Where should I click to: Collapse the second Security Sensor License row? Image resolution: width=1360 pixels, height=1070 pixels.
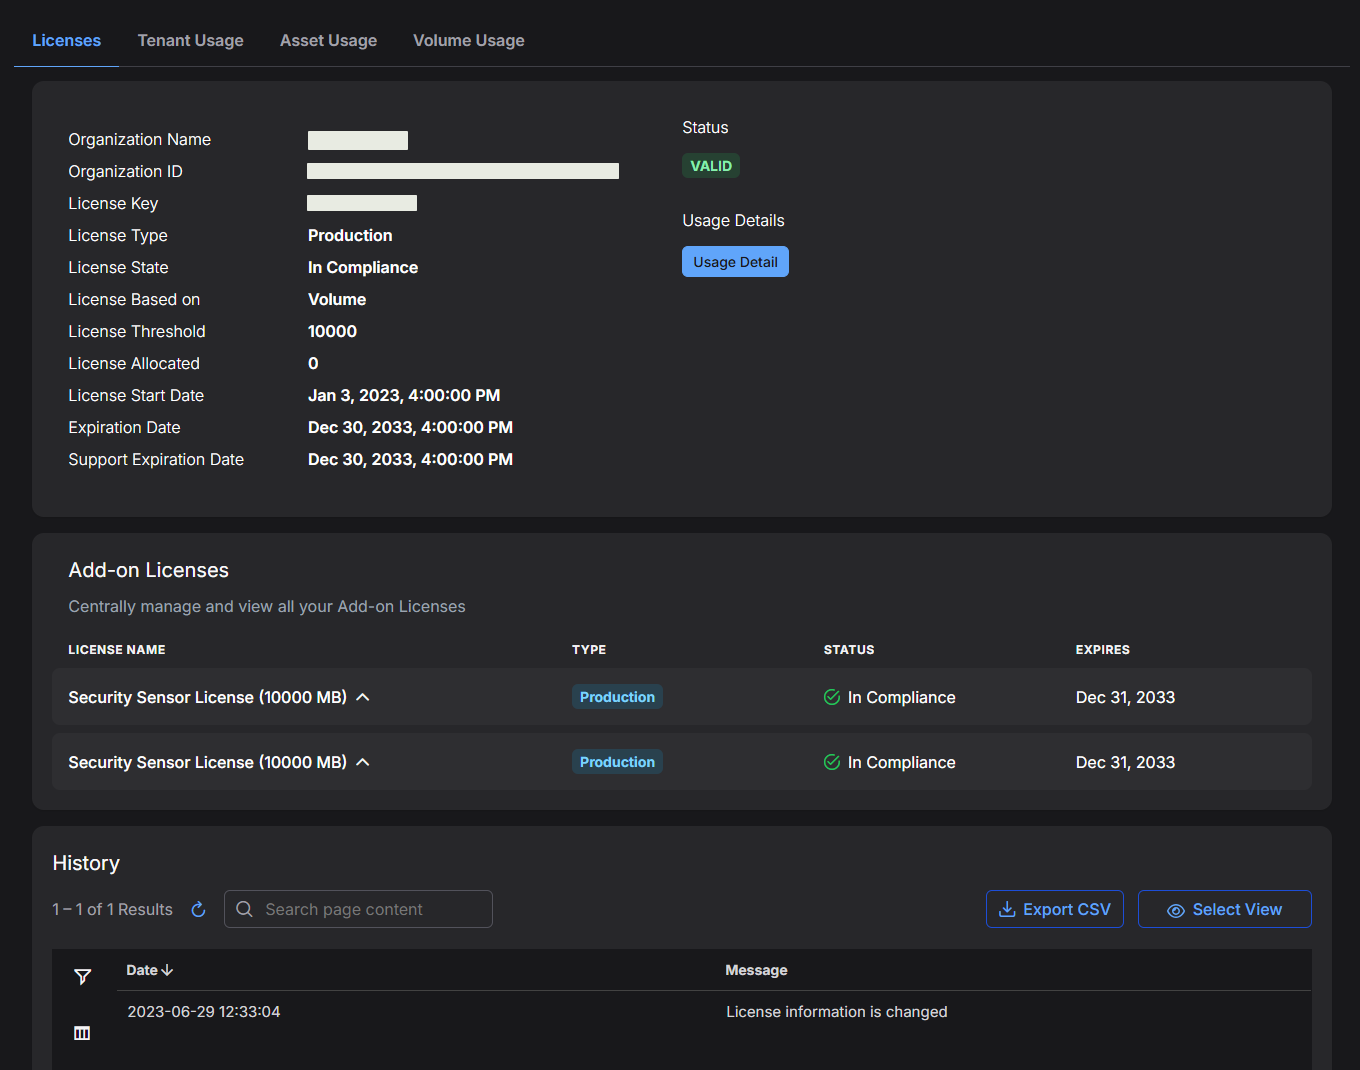coord(363,762)
